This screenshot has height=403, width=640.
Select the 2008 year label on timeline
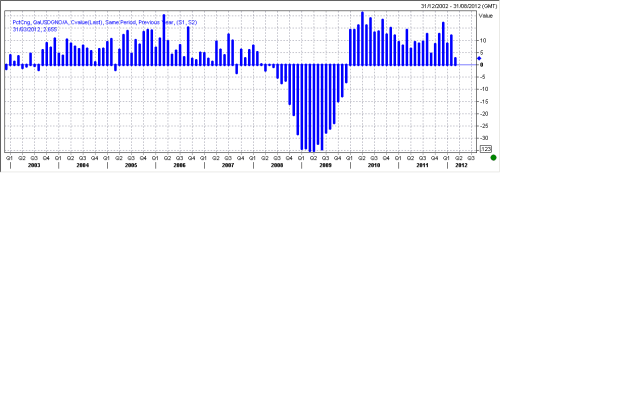pos(276,164)
